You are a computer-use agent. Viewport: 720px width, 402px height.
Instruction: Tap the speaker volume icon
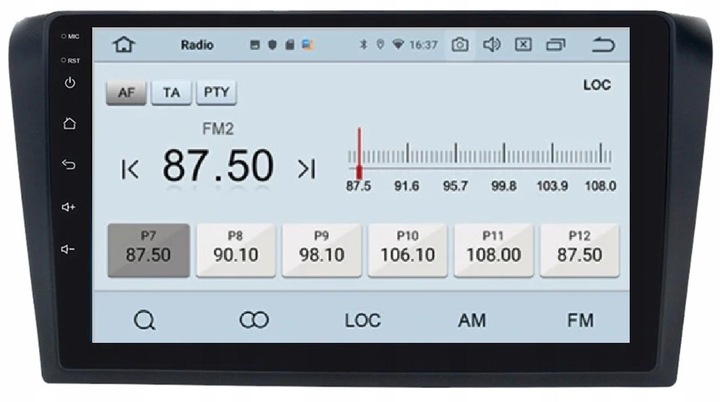[491, 45]
